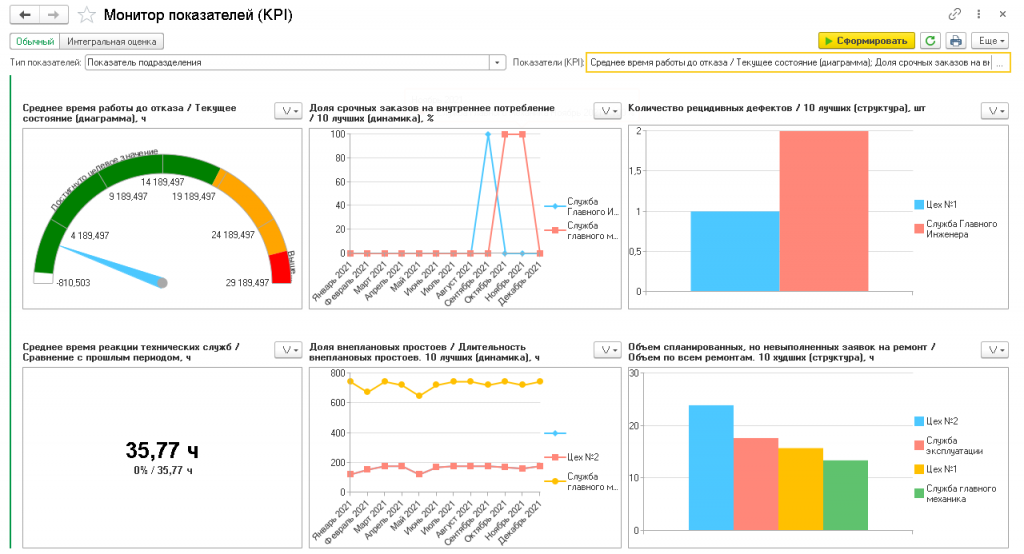
Task: Open the view dropdown for Количество рецидивных дефектов
Action: click(995, 111)
